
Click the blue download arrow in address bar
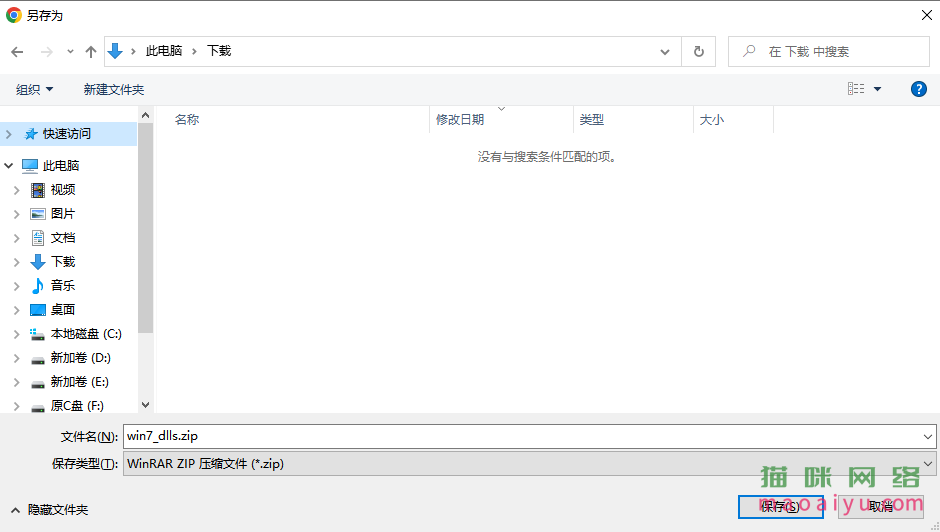click(115, 52)
